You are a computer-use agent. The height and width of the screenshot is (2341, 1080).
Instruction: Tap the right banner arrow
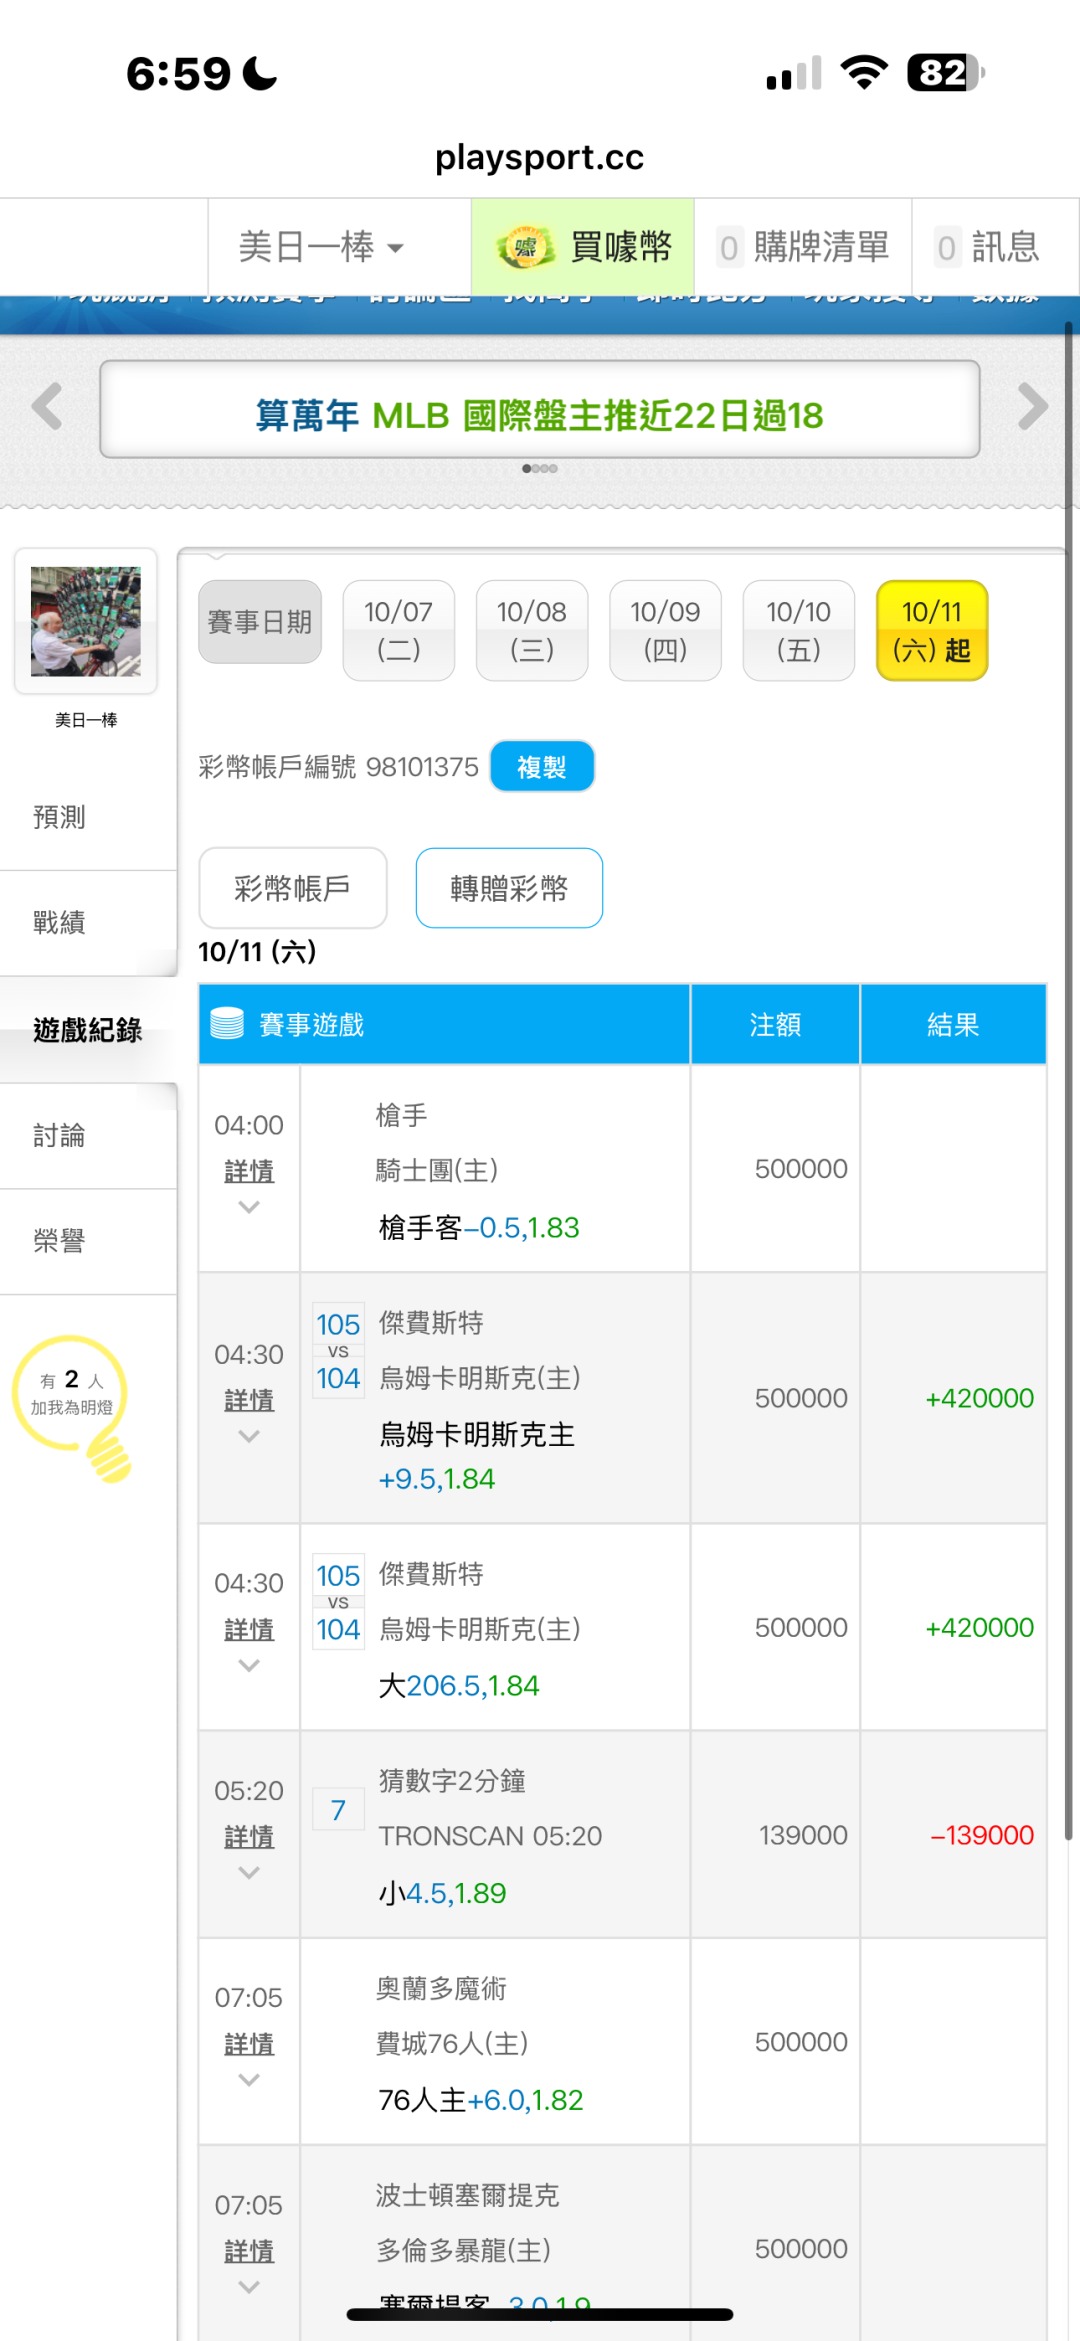[1032, 407]
